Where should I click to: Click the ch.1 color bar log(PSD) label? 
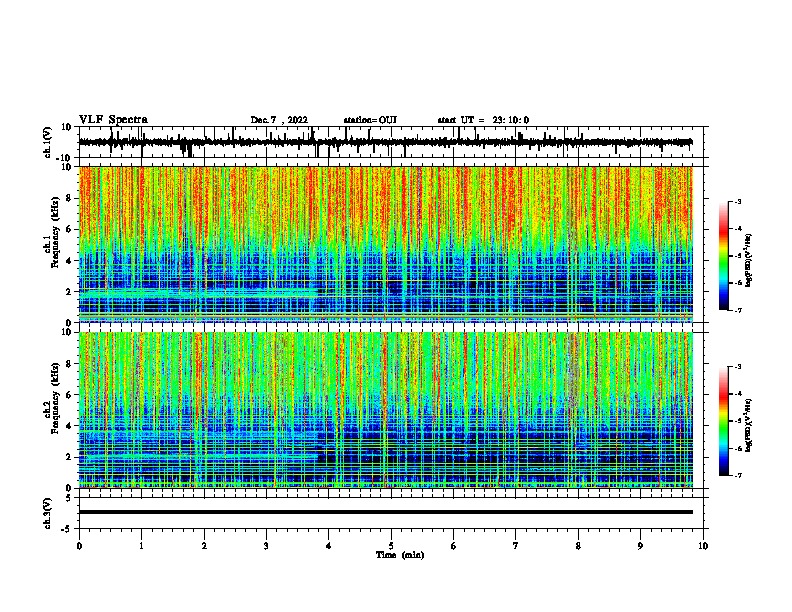click(x=748, y=260)
